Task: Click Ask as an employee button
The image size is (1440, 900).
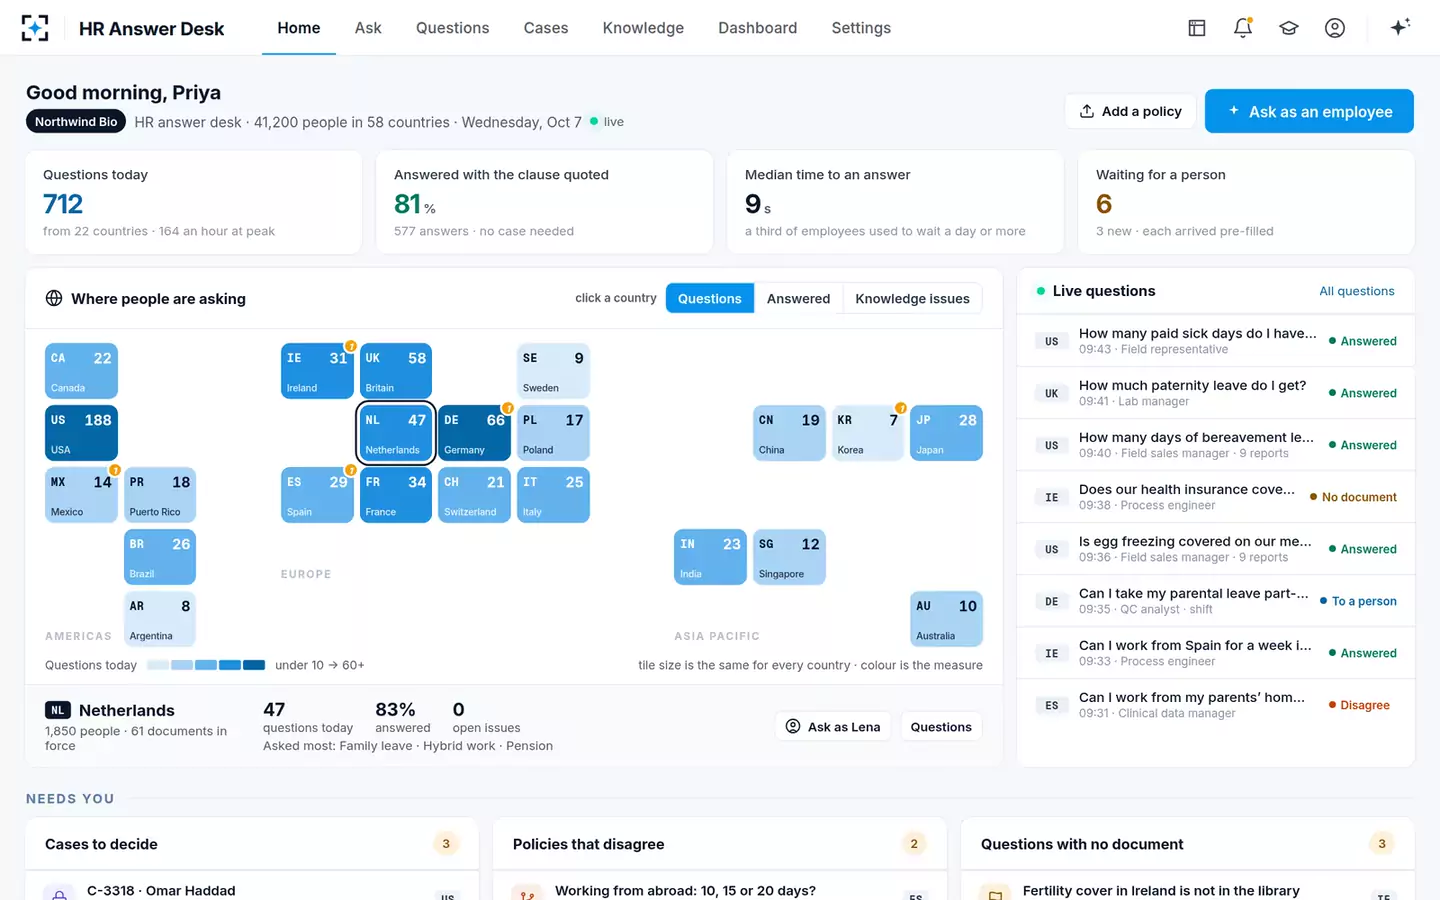Action: [x=1309, y=111]
